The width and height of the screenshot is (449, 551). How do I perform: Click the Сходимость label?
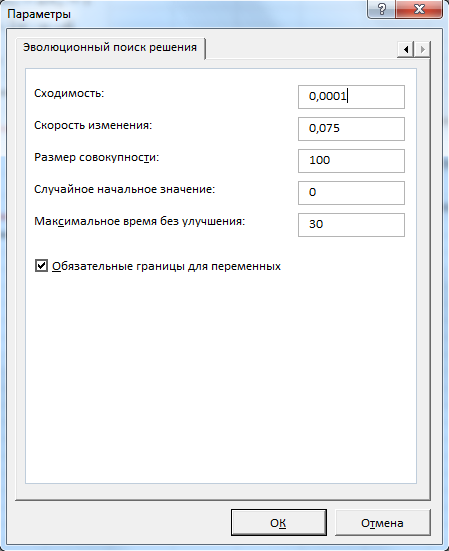[69, 93]
